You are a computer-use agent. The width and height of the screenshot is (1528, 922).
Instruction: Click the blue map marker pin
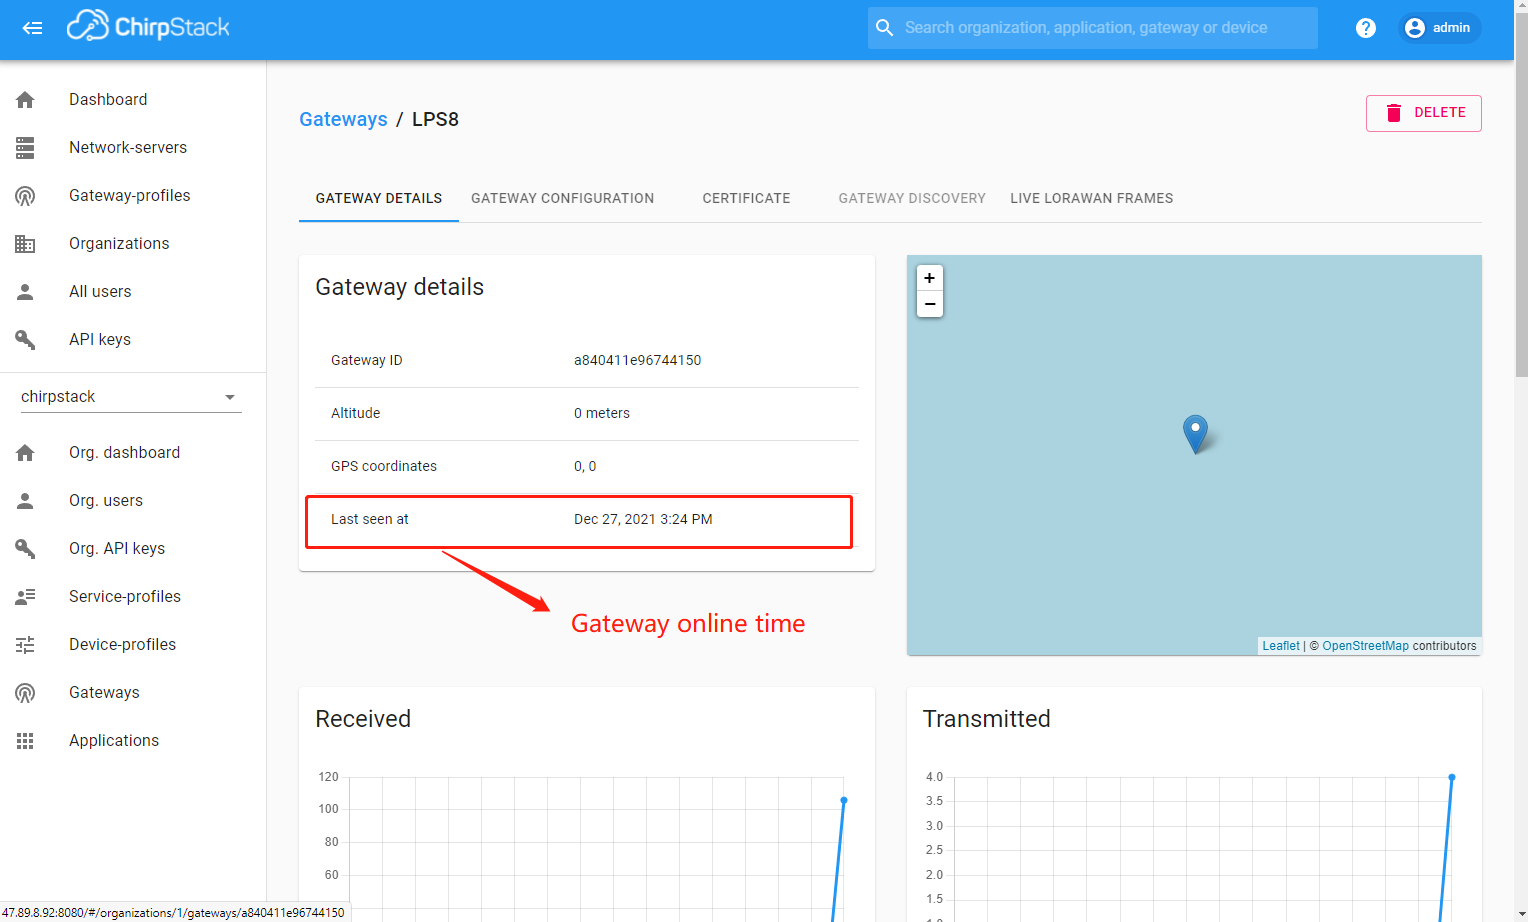pyautogui.click(x=1195, y=433)
